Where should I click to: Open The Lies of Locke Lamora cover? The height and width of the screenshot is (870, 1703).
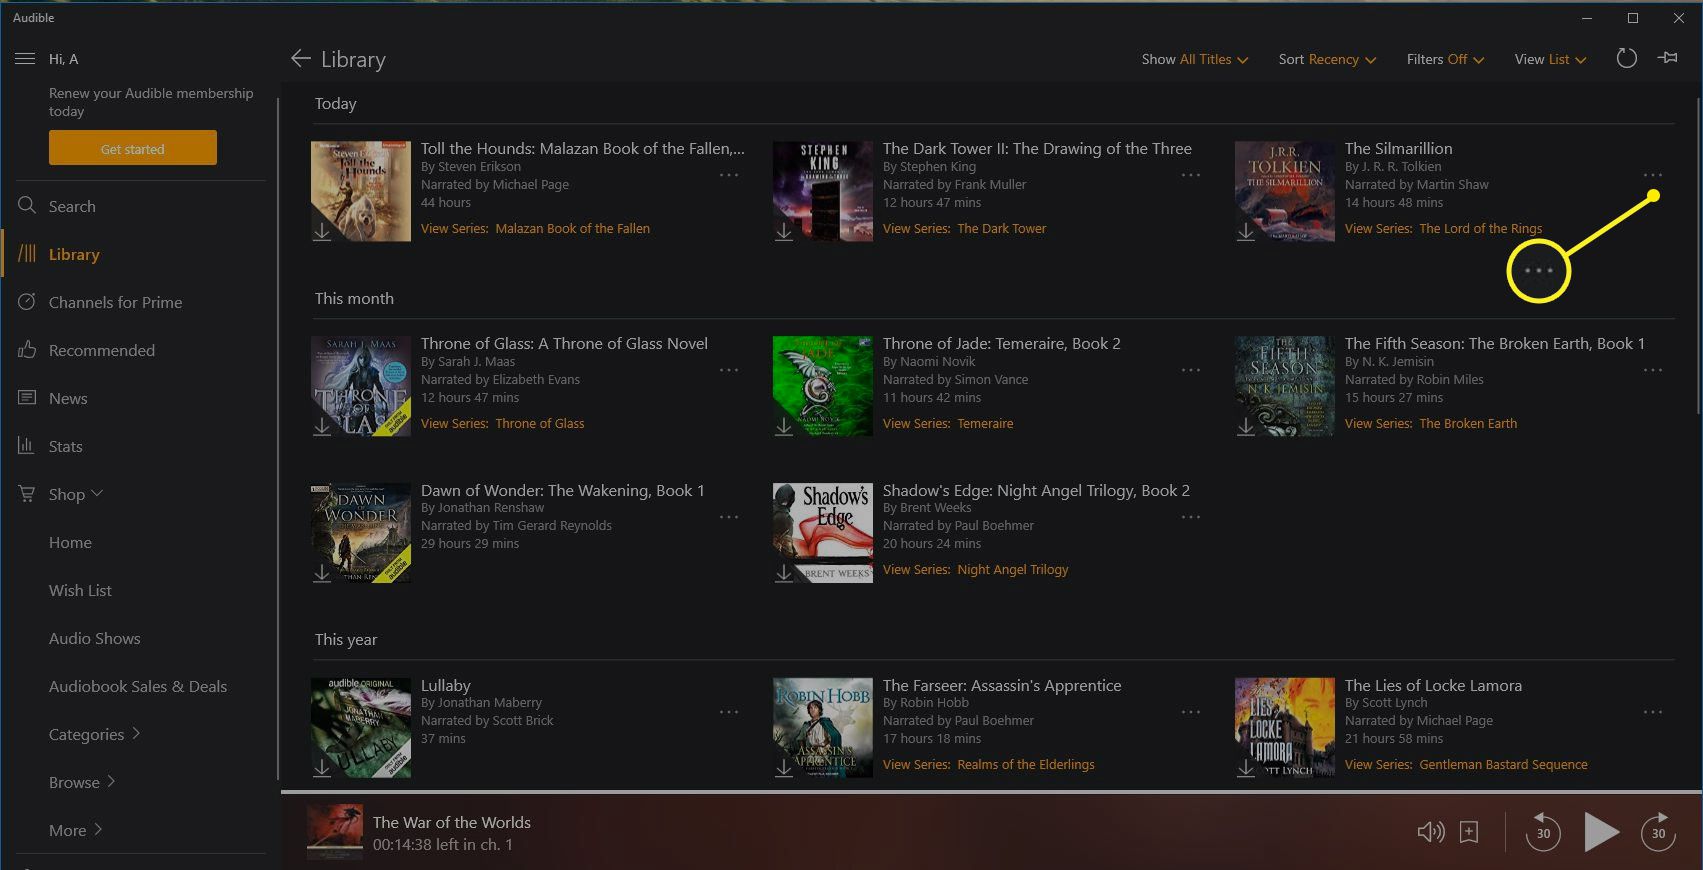point(1285,728)
